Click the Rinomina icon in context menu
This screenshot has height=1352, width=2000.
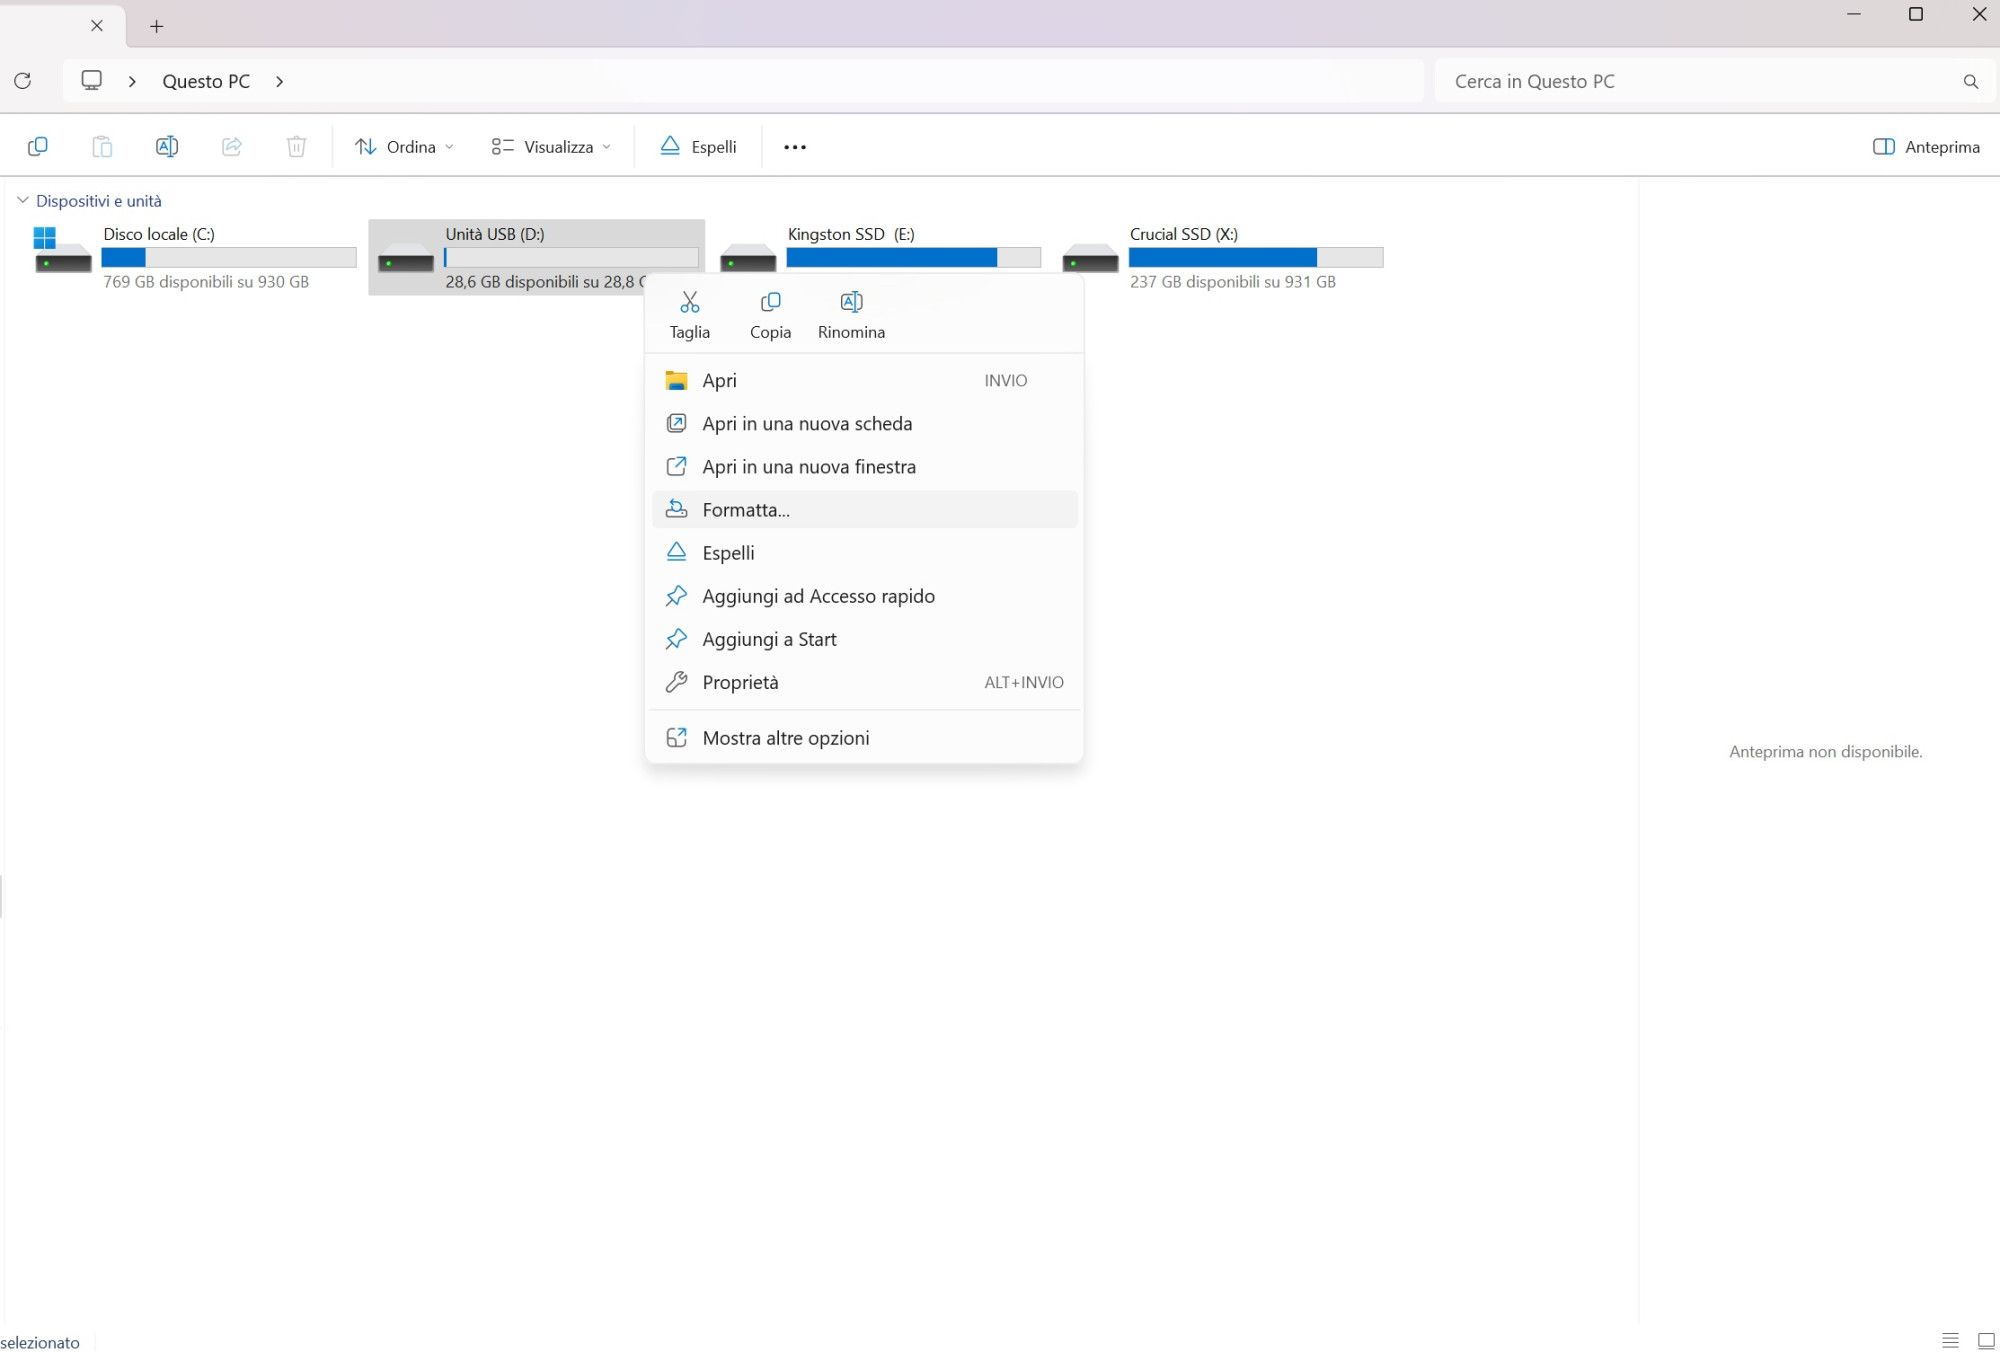point(851,302)
